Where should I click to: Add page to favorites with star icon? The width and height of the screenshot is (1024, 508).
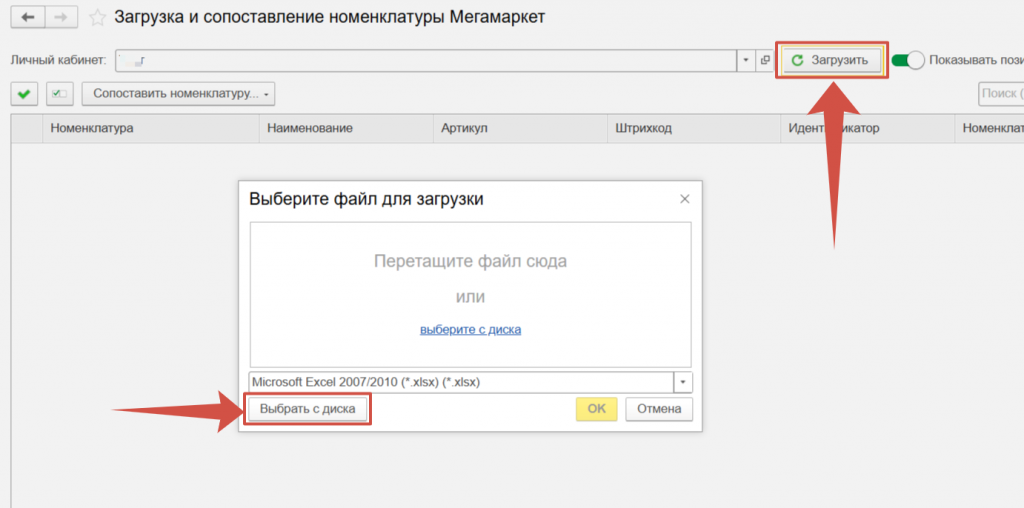[97, 18]
